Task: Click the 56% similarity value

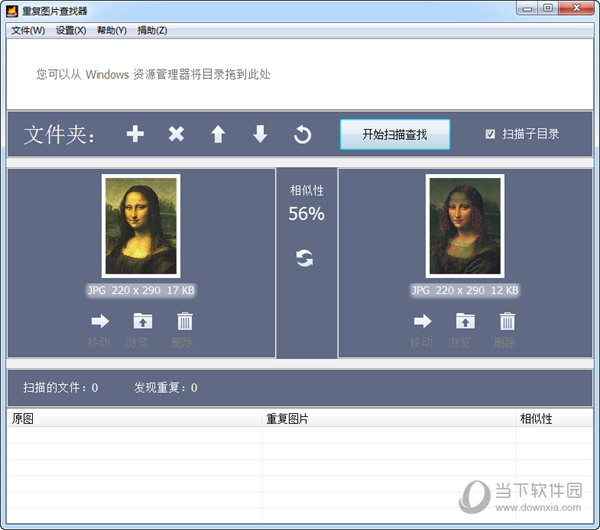Action: [x=306, y=214]
